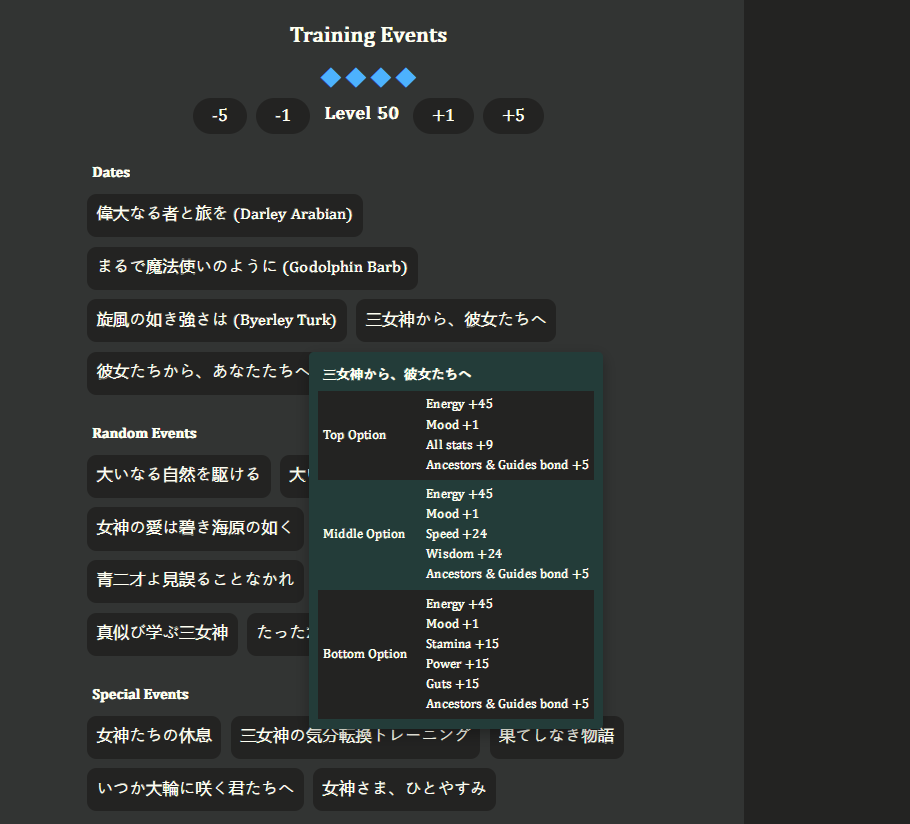This screenshot has height=824, width=910.
Task: Click the 三女神から、彼女たちへ event button
Action: click(x=456, y=320)
